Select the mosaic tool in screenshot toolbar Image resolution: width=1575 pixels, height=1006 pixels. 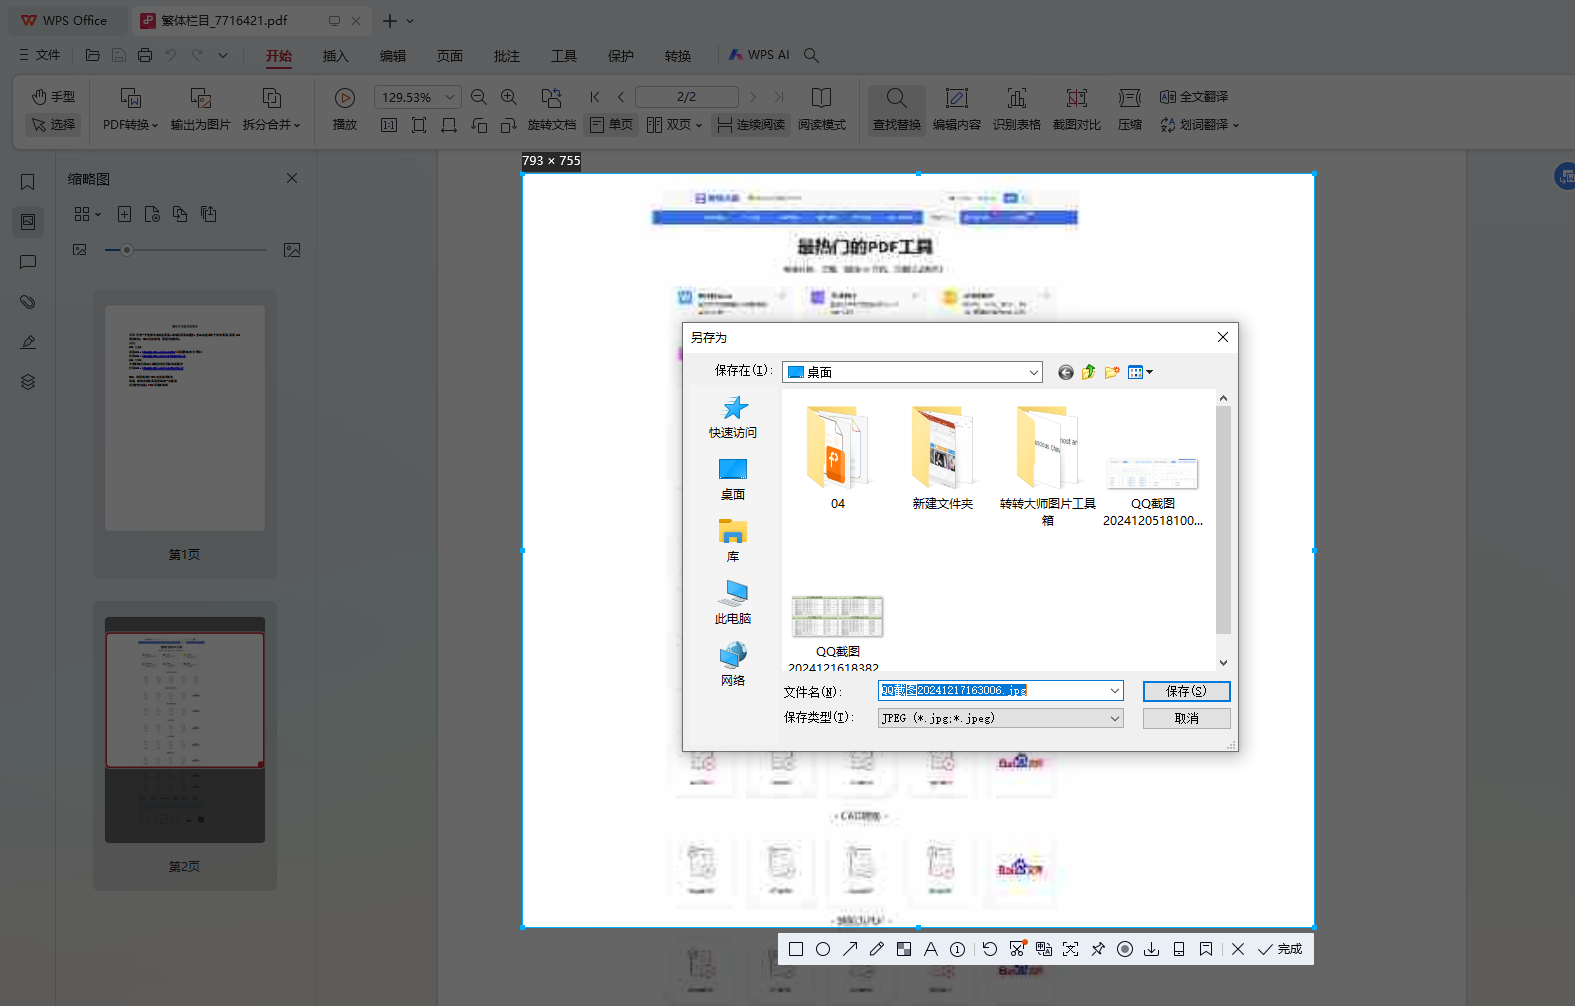point(904,949)
